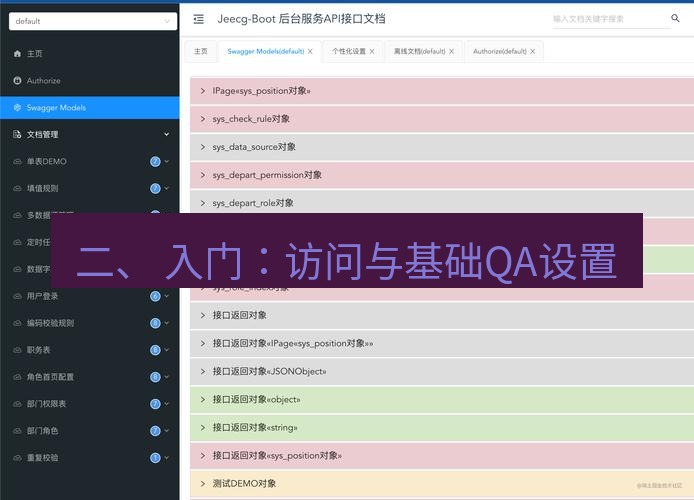Expand the 接口返回对象«sys_position对象» model
Viewport: 694px width, 500px height.
pos(442,456)
